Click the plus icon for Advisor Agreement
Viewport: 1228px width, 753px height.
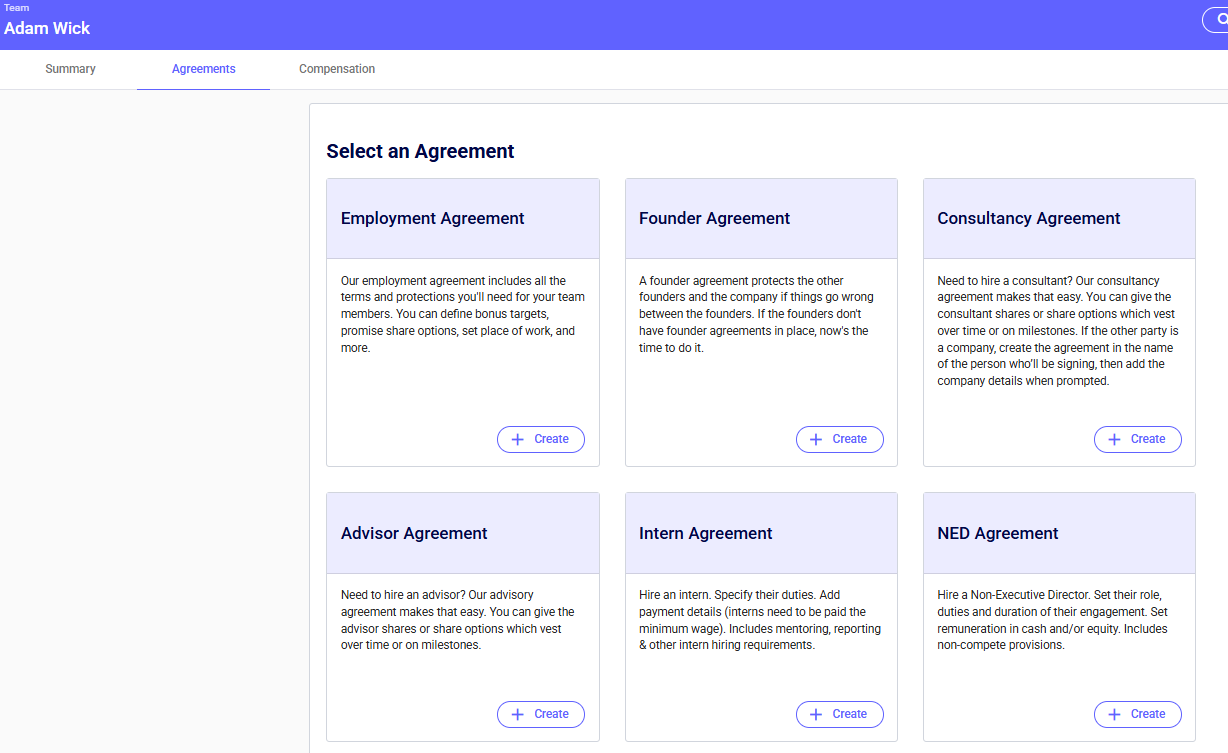click(518, 714)
